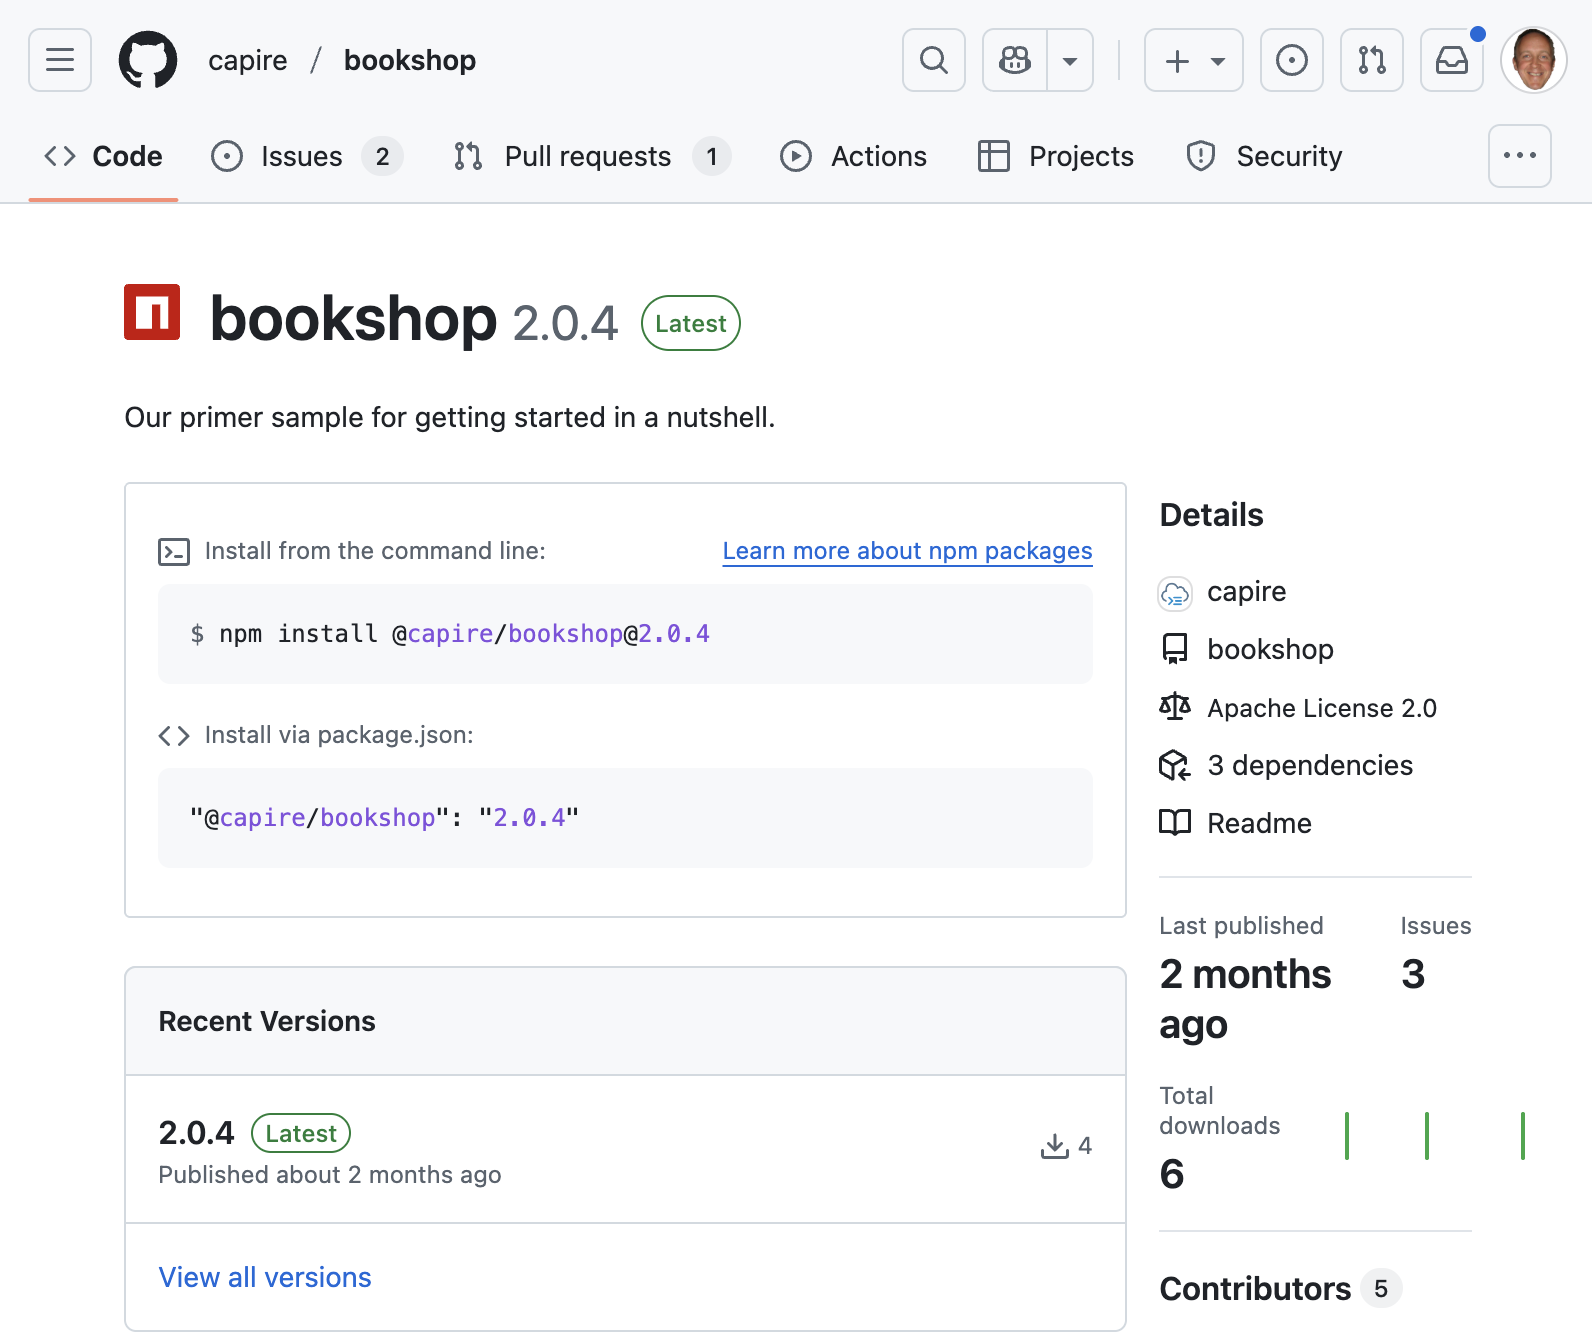The width and height of the screenshot is (1592, 1342).
Task: Open the create new plus menu
Action: [1194, 60]
